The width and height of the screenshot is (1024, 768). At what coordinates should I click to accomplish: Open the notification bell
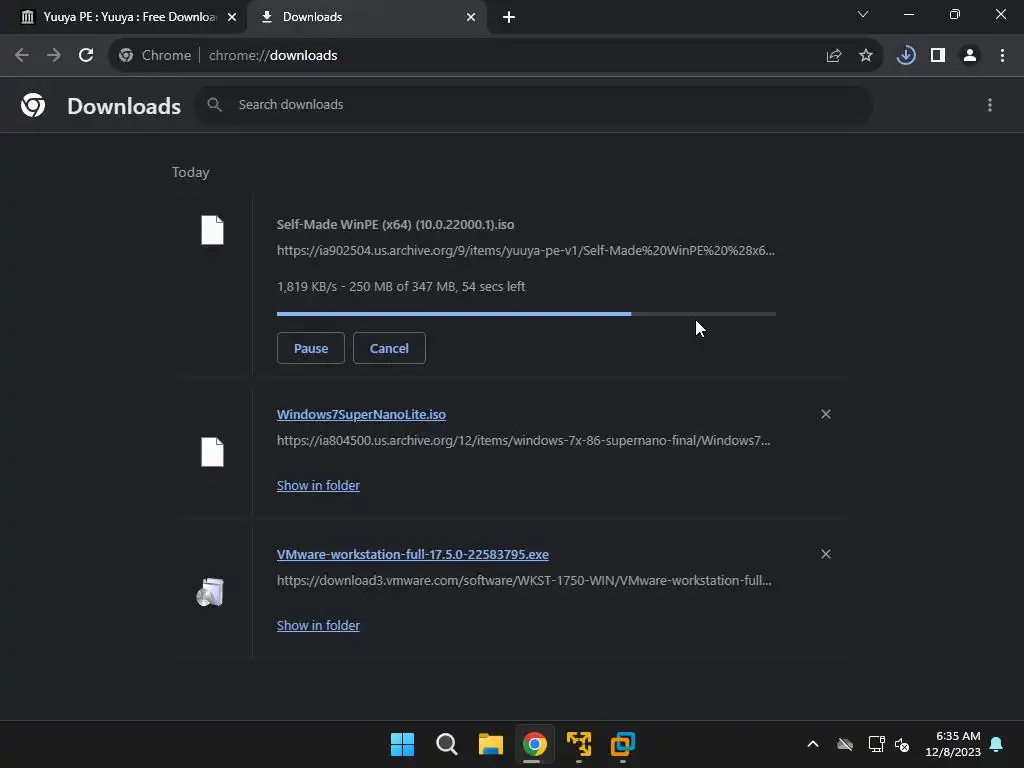997,744
